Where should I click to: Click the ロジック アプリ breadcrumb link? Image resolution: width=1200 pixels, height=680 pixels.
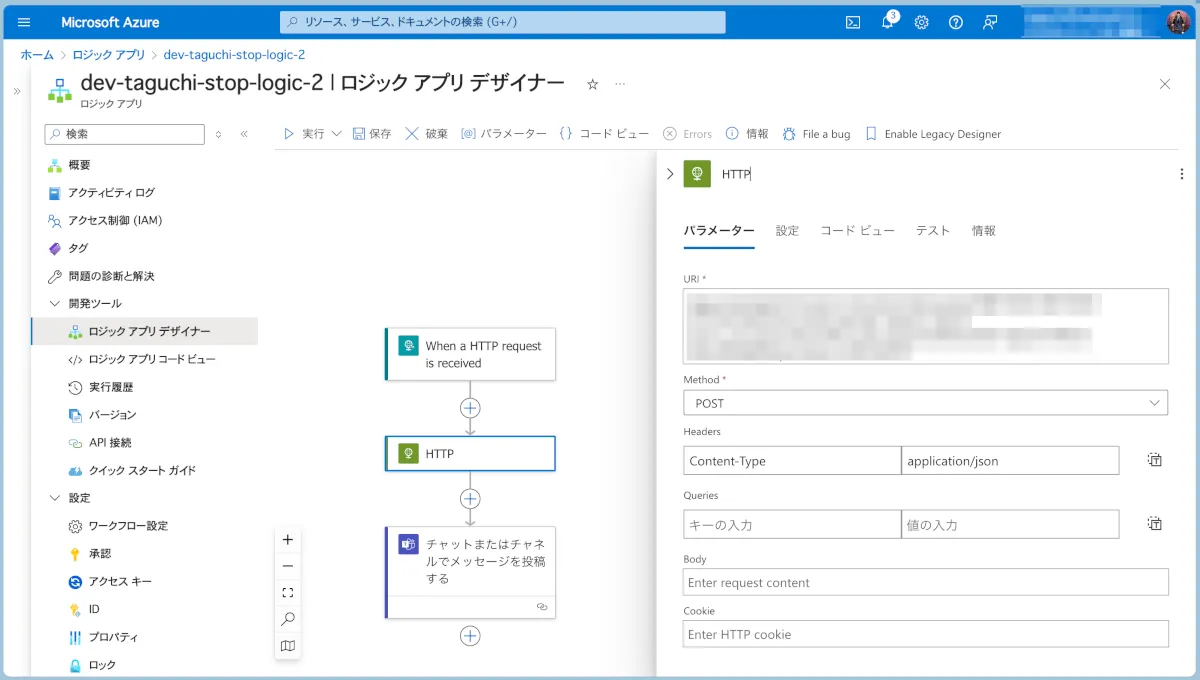108,55
